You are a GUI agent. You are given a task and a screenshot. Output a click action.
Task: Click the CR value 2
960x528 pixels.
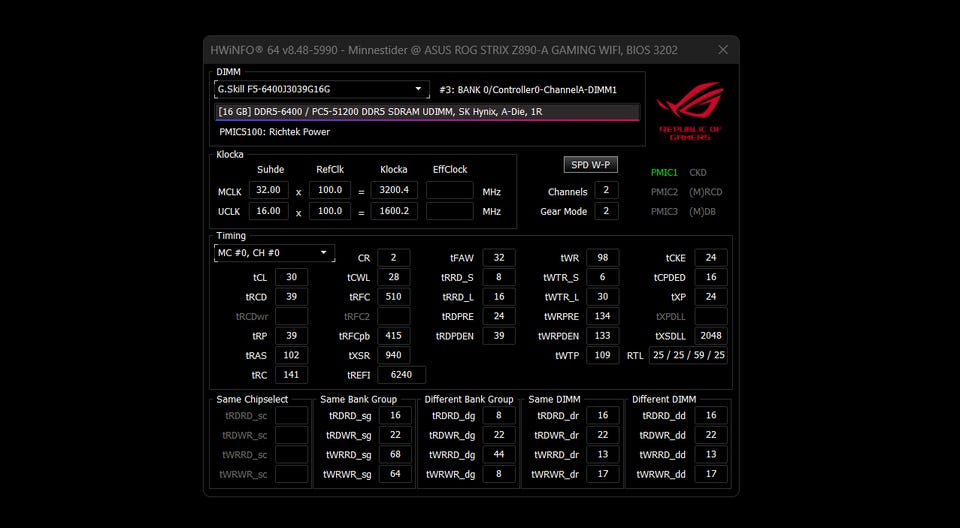click(394, 258)
